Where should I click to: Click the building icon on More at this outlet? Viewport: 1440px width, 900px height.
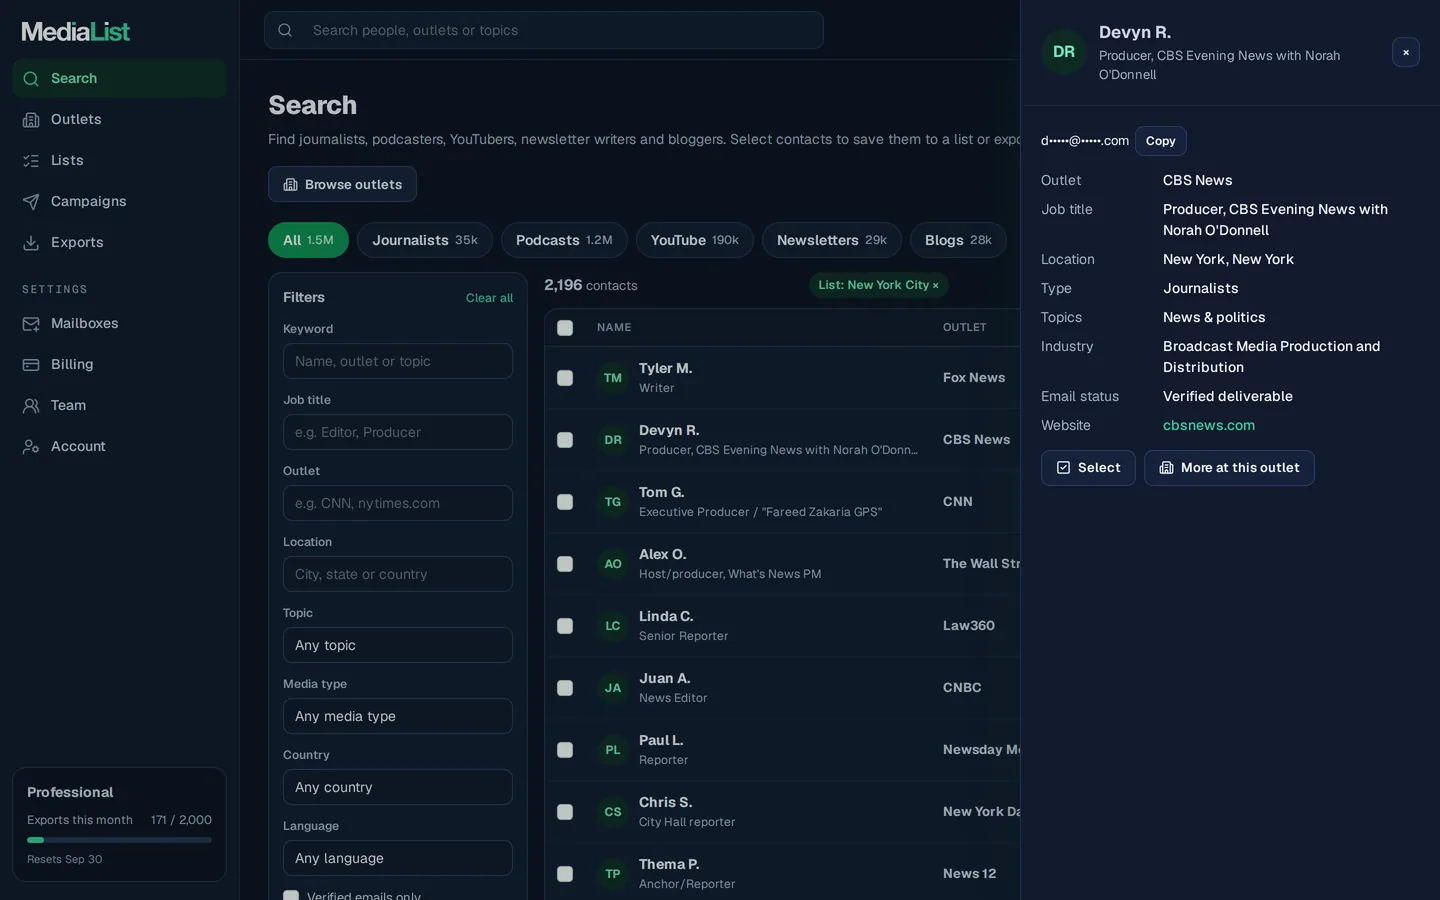[1166, 468]
